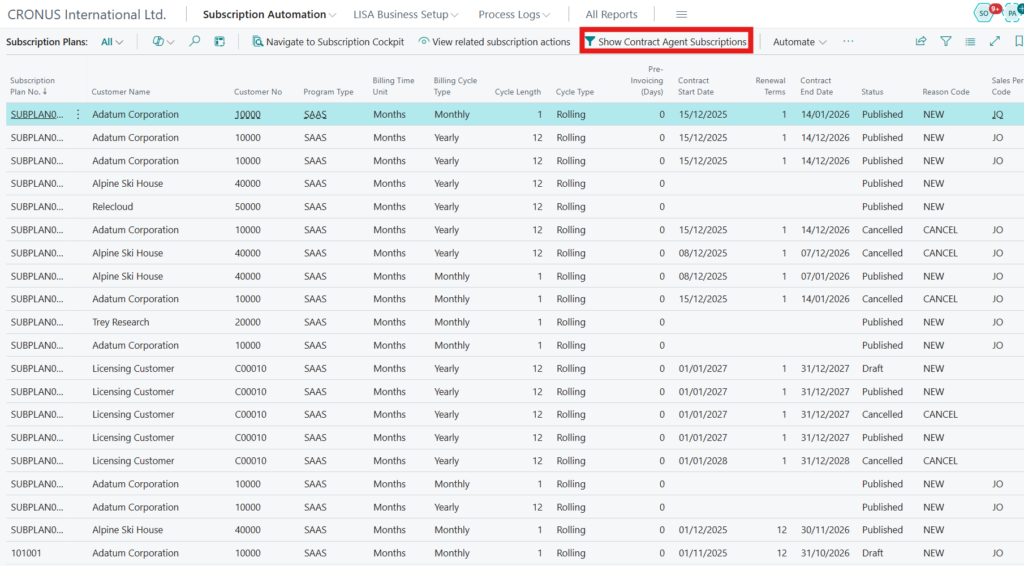Click the search magnifier icon

click(195, 42)
